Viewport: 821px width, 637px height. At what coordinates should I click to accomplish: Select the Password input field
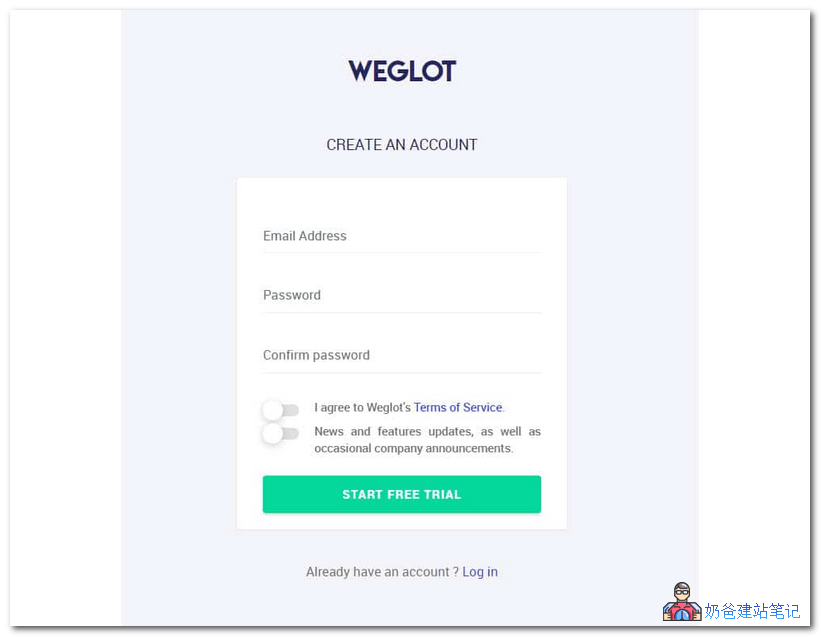(x=402, y=295)
